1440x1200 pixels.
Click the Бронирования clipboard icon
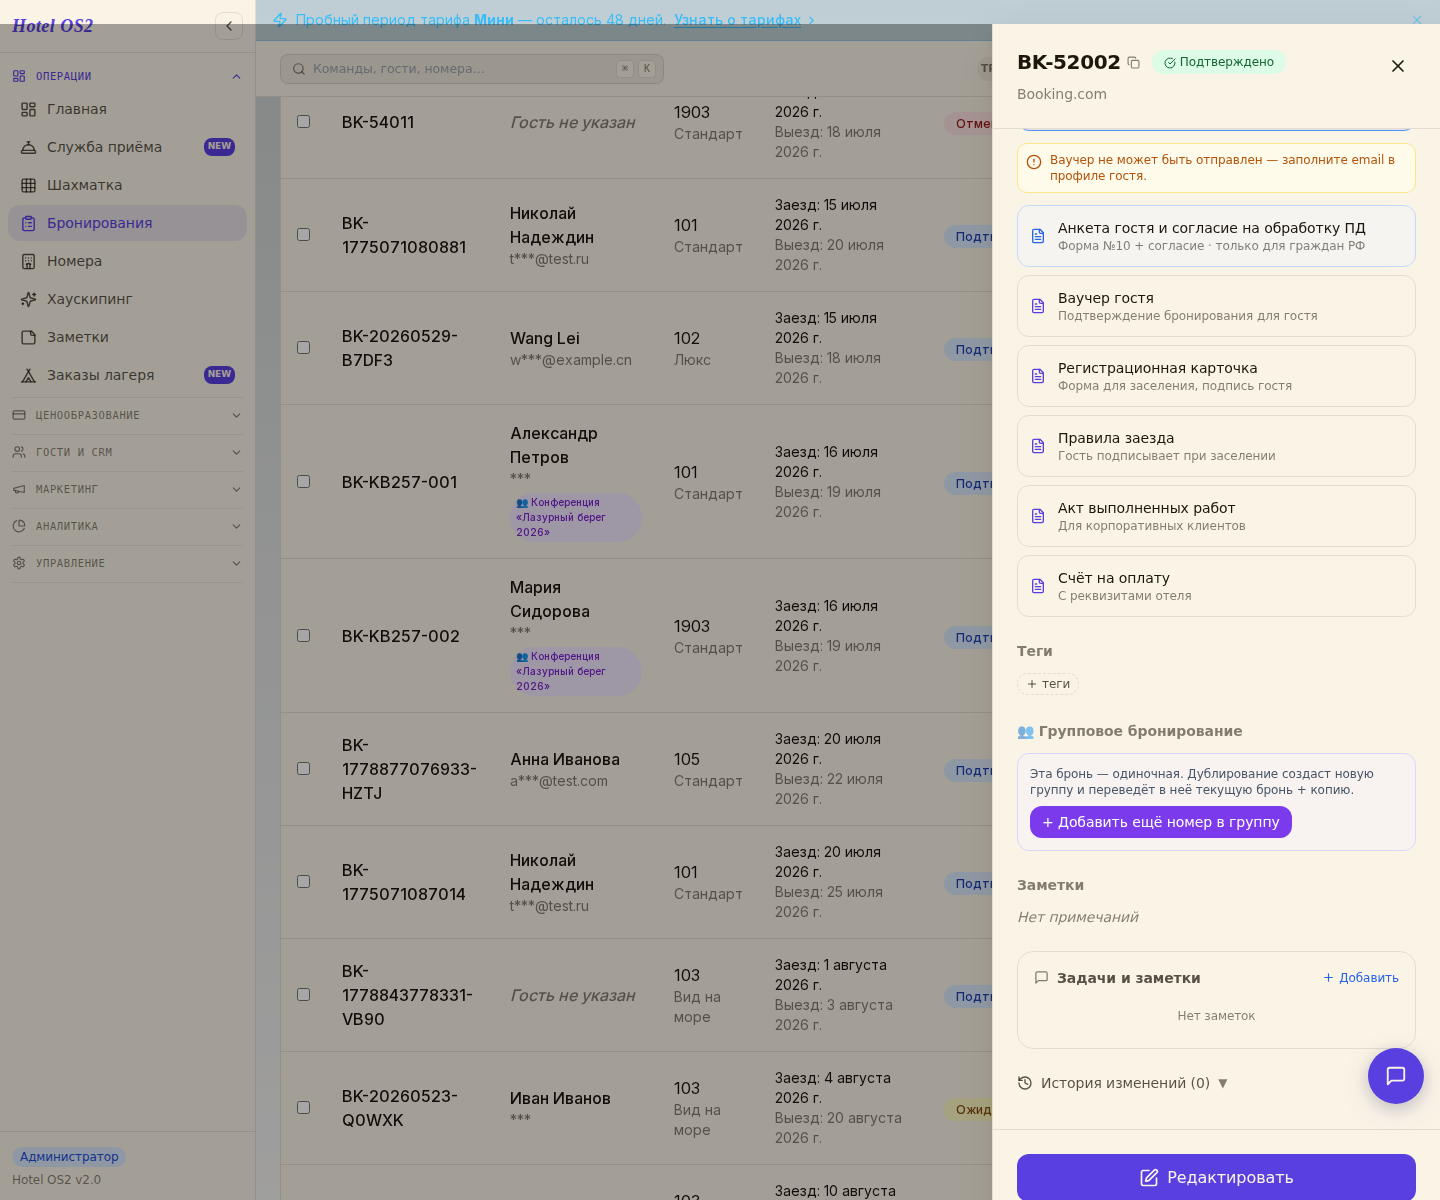pyautogui.click(x=28, y=223)
